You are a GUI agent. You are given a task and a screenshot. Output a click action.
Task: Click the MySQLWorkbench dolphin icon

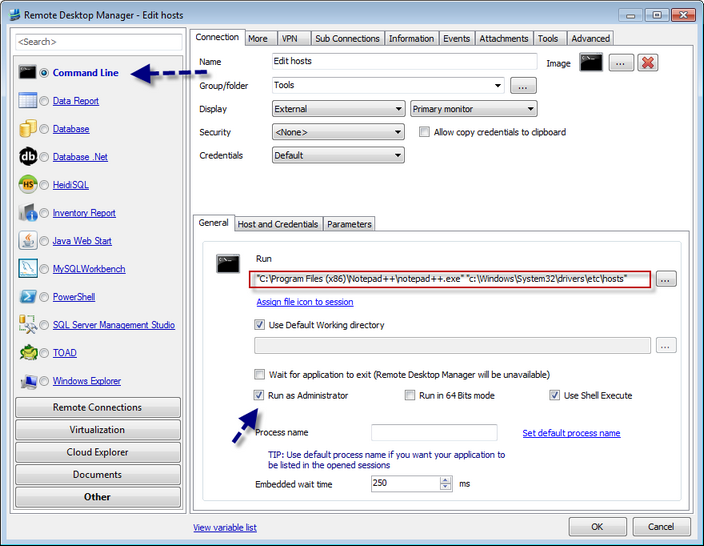tap(28, 269)
